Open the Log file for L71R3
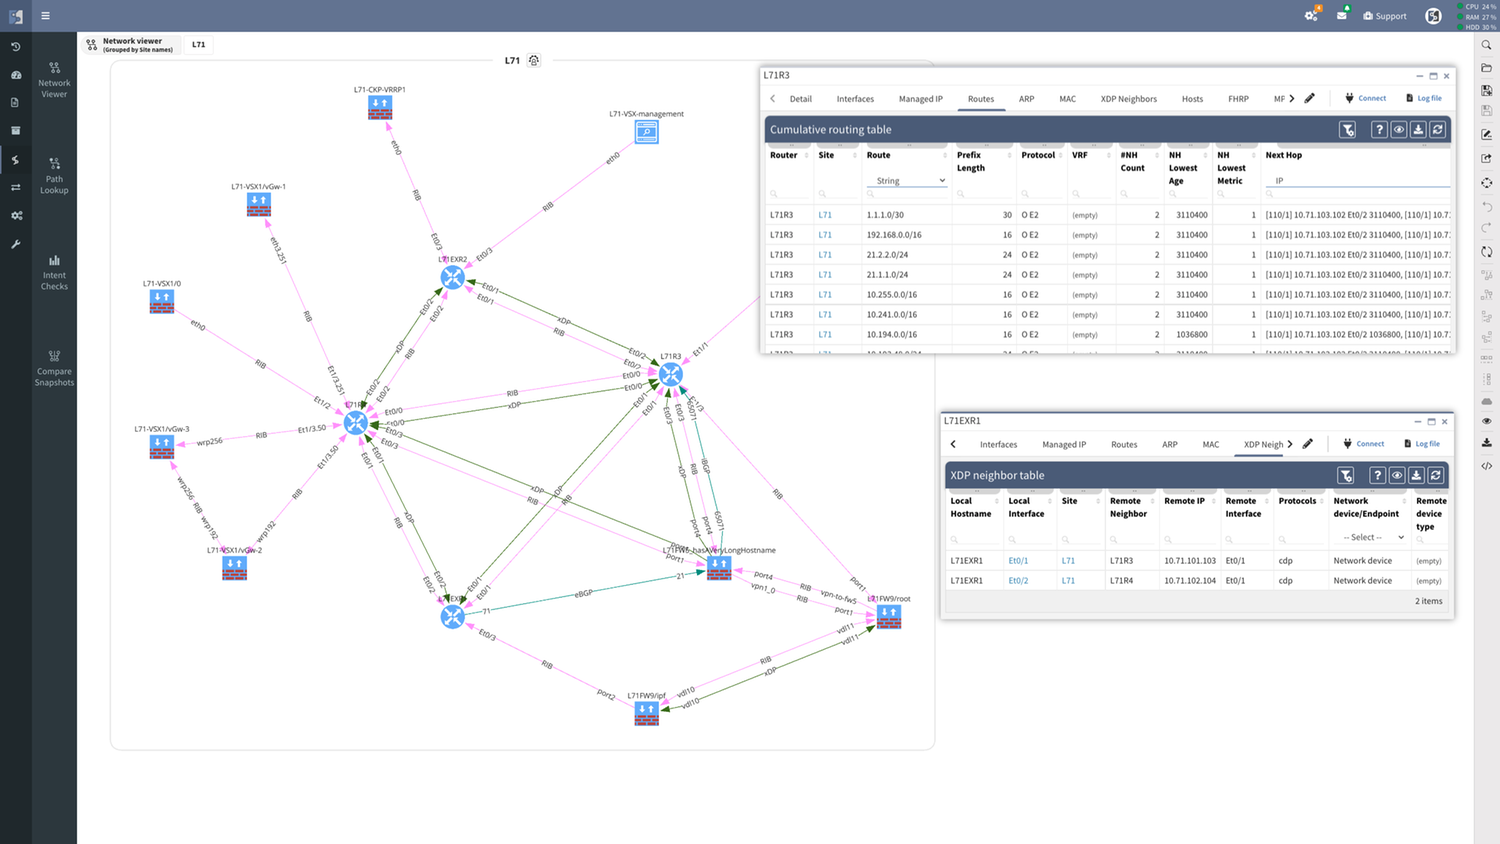 [x=1424, y=97]
